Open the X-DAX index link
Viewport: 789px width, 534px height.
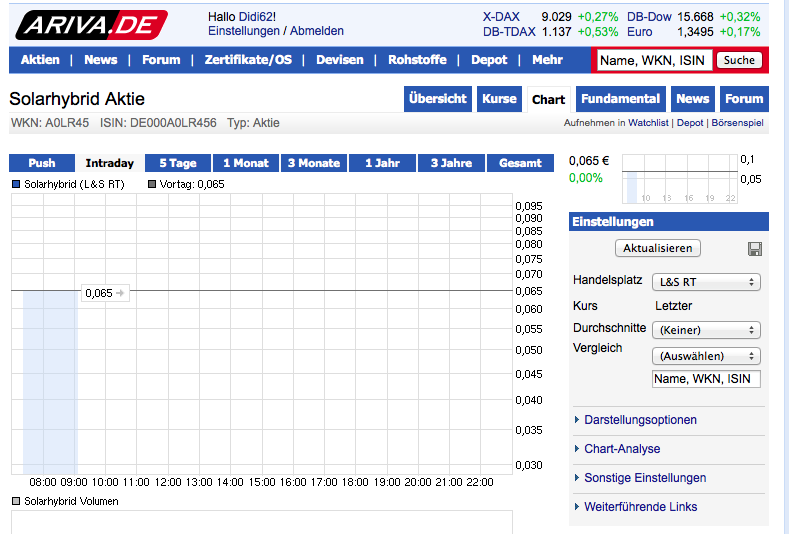click(x=501, y=17)
